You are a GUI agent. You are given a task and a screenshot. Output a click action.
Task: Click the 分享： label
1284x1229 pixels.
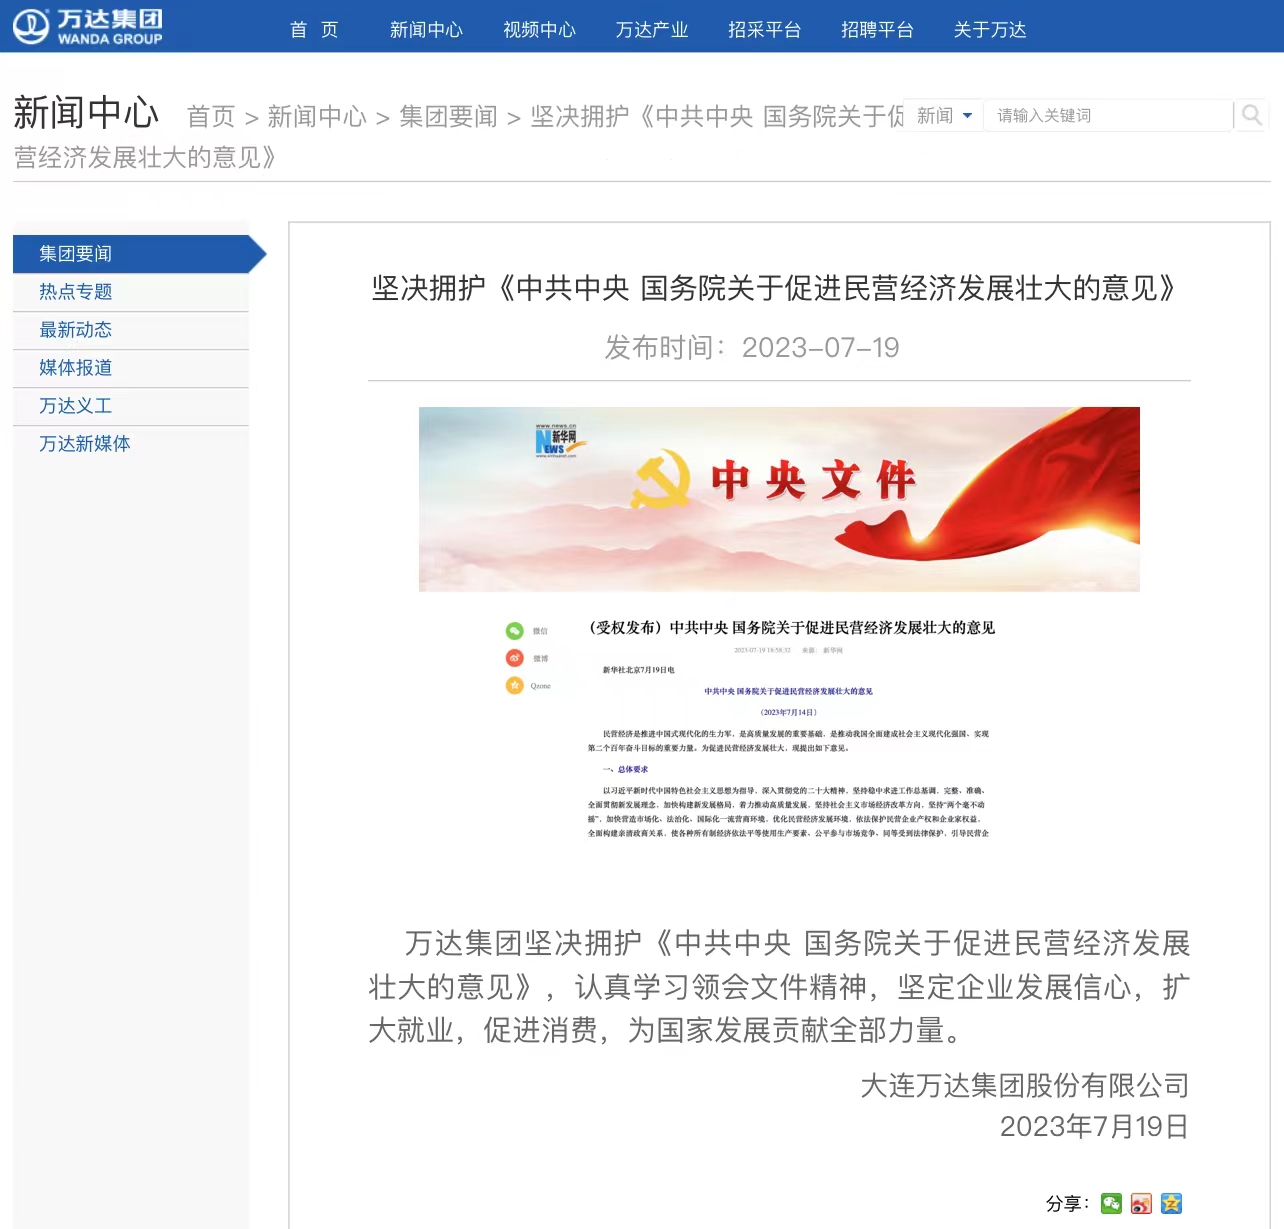click(x=1068, y=1204)
